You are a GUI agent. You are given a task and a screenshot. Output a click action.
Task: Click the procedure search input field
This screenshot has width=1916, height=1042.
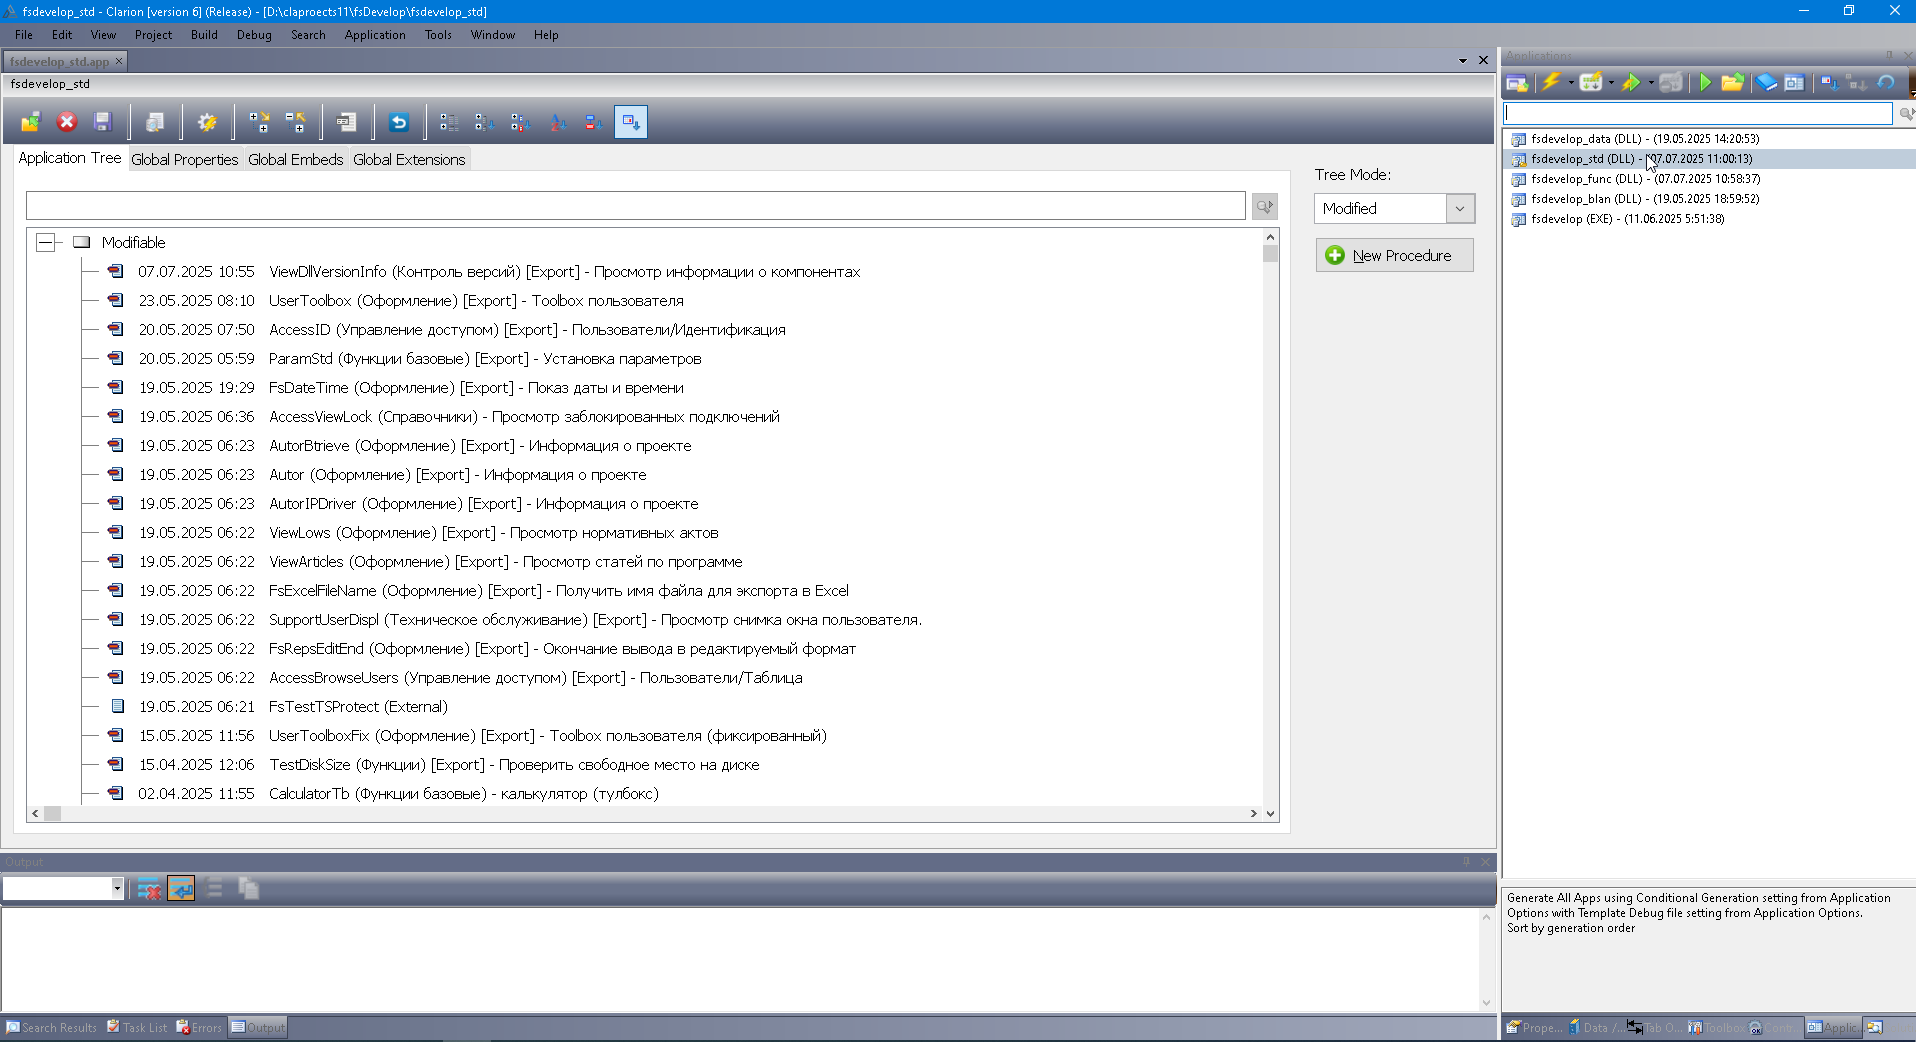pos(635,206)
